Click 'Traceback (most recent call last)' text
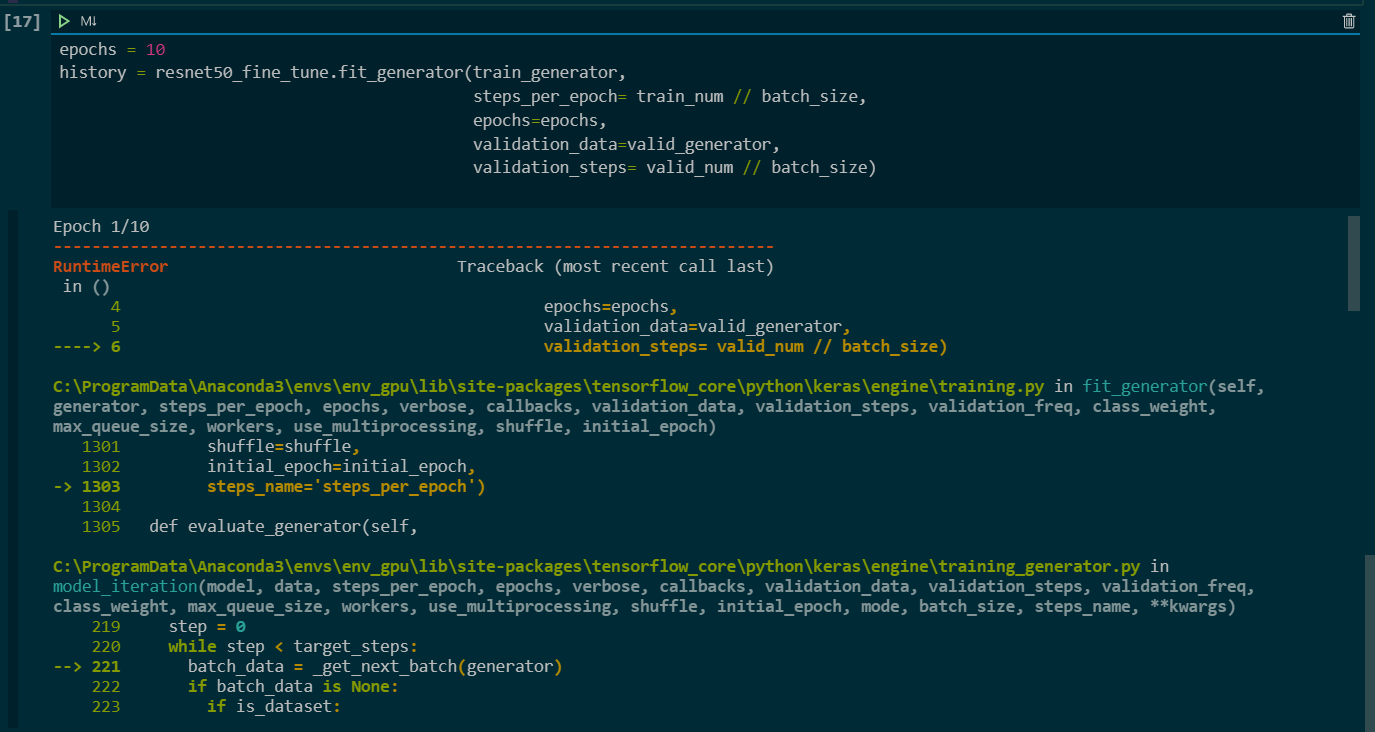The height and width of the screenshot is (732, 1375). tap(615, 267)
